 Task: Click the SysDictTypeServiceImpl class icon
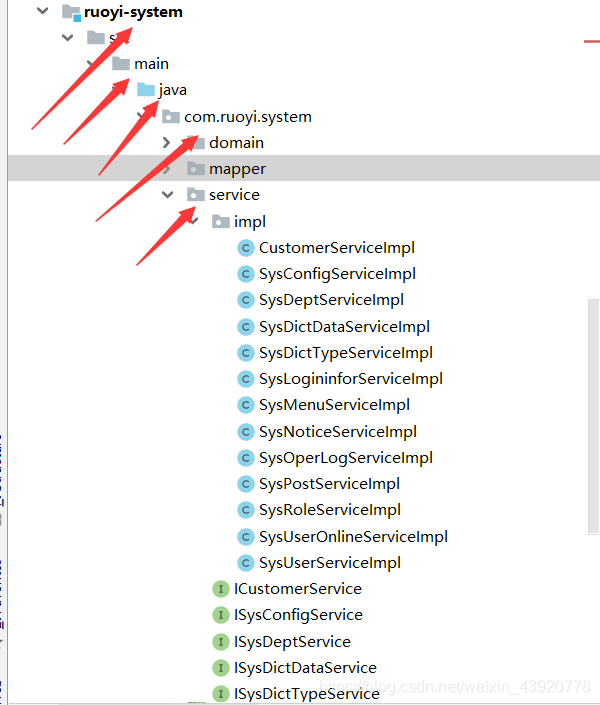(x=246, y=353)
